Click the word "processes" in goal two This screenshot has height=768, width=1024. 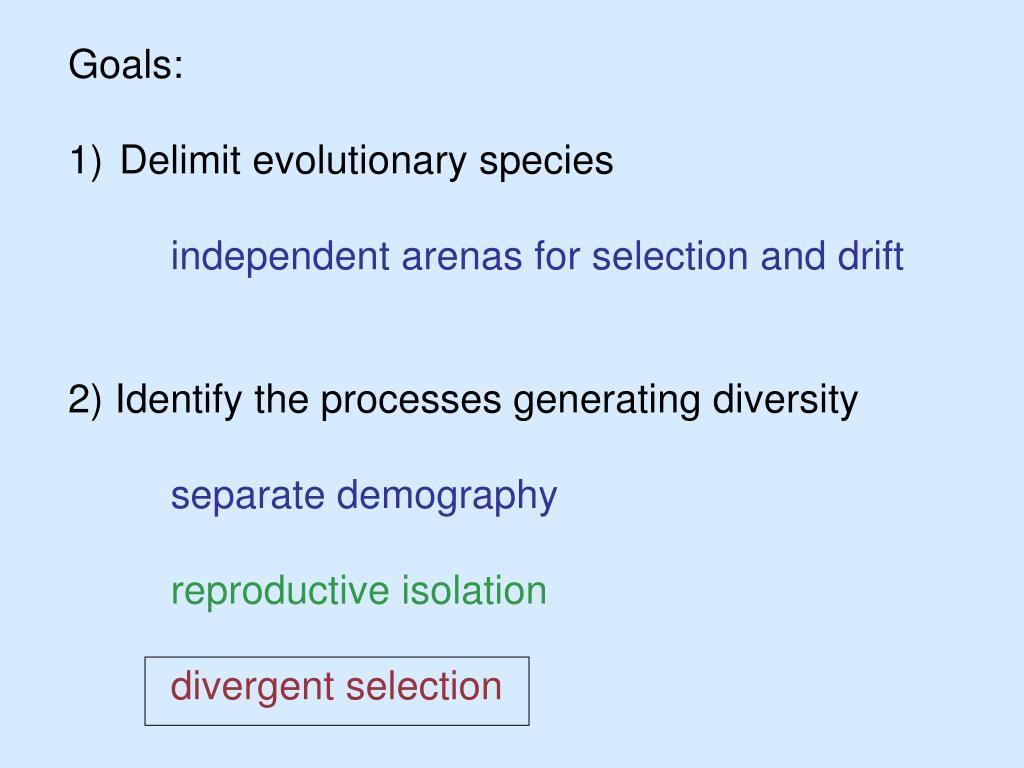[x=411, y=402]
